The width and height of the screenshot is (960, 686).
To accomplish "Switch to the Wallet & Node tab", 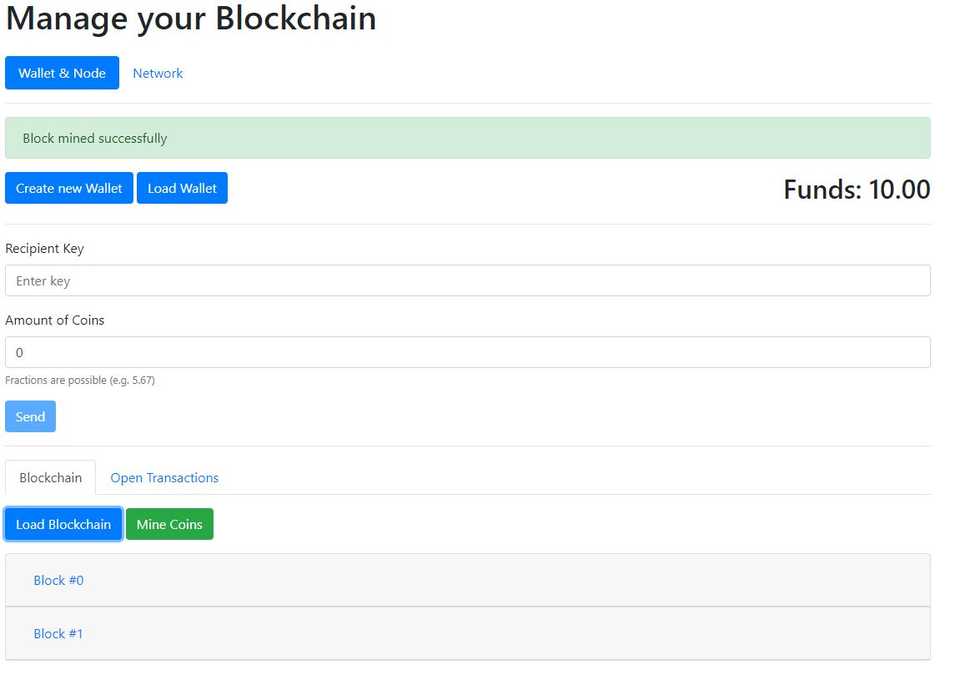I will 62,73.
